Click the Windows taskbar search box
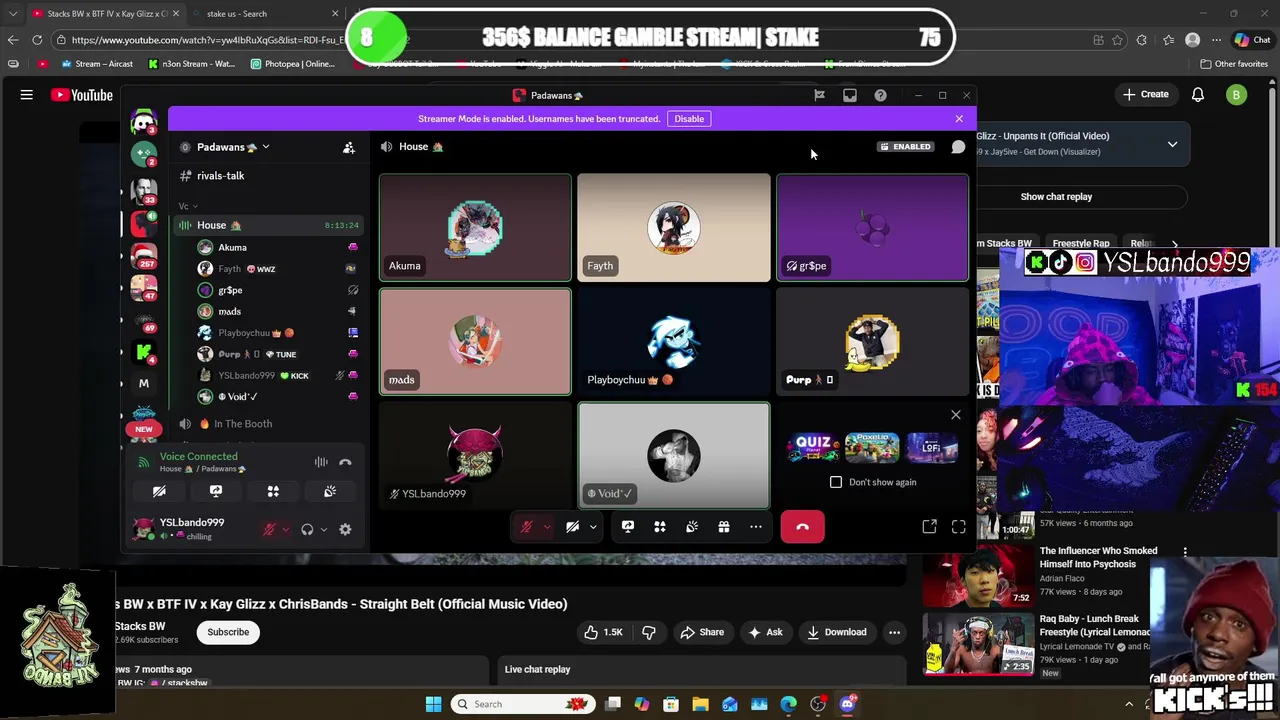Screen dimensions: 1280x720 point(521,704)
